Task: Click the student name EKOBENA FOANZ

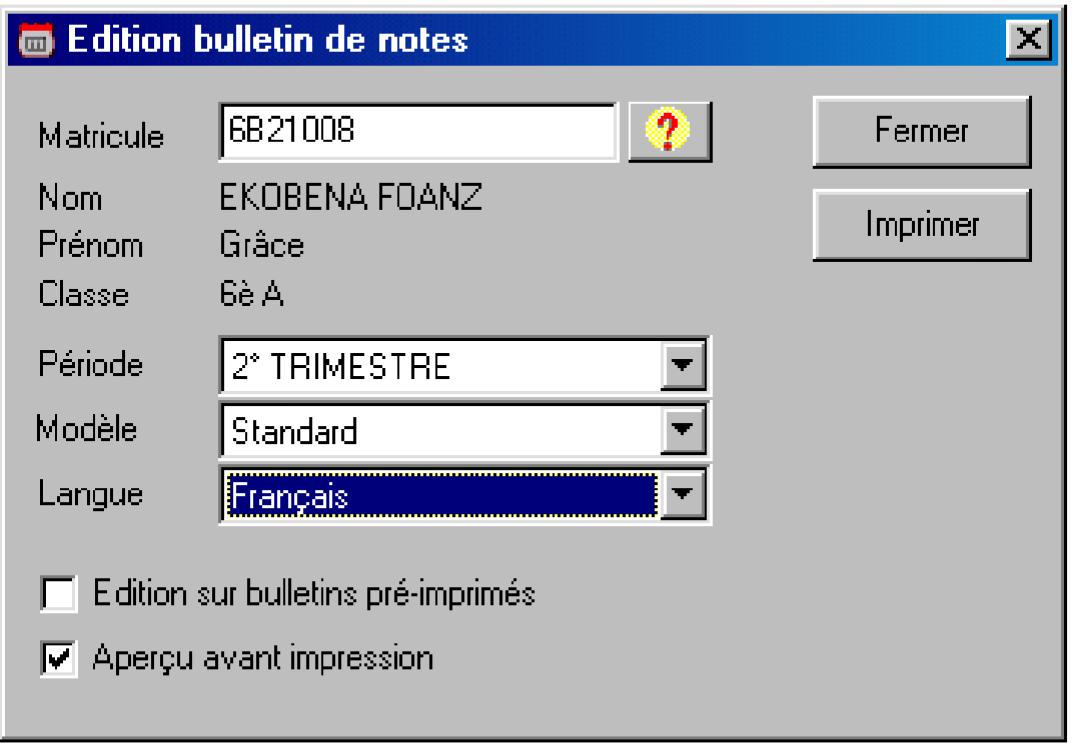Action: click(350, 198)
